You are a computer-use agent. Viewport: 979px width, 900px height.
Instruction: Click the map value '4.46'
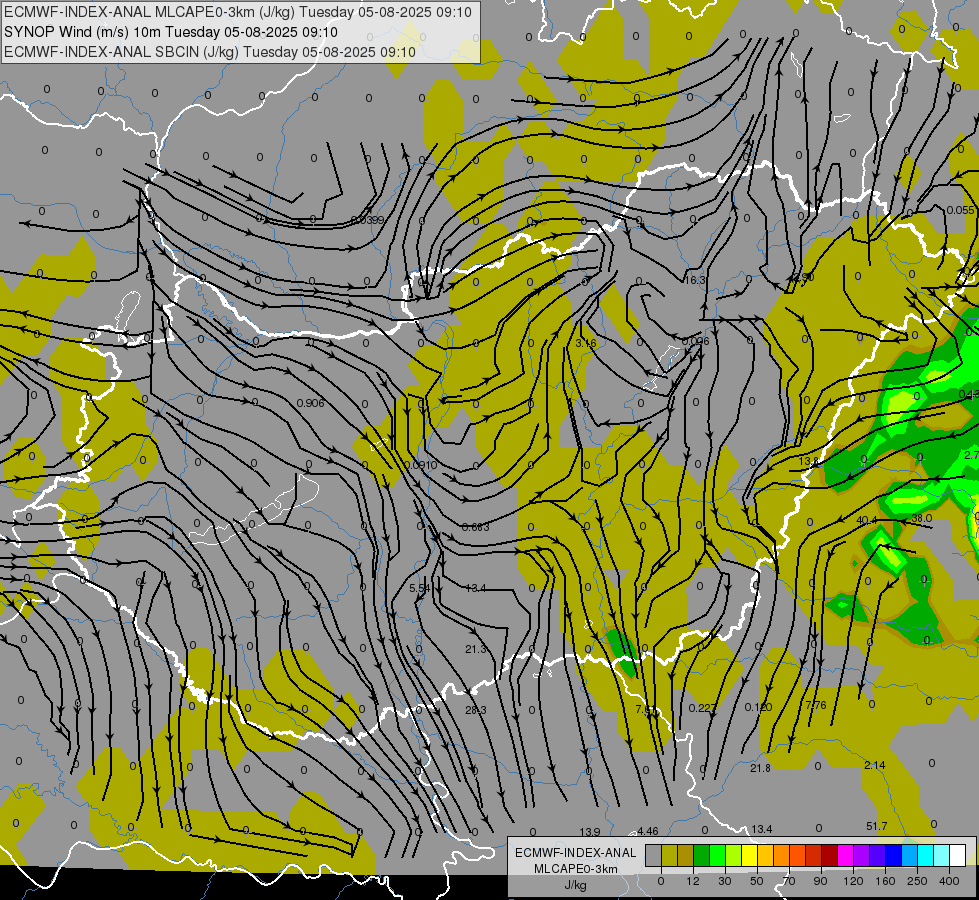[x=647, y=831]
